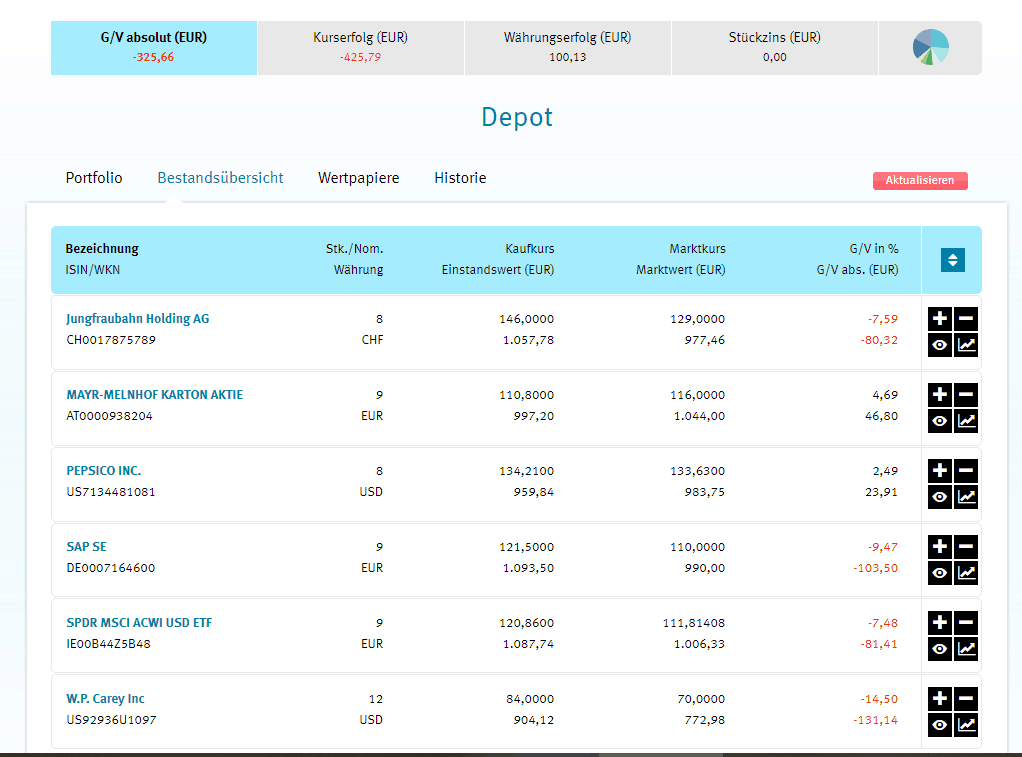Open chart icon for SPDR MSCI ACWI ETF
This screenshot has width=1022, height=757.
966,649
